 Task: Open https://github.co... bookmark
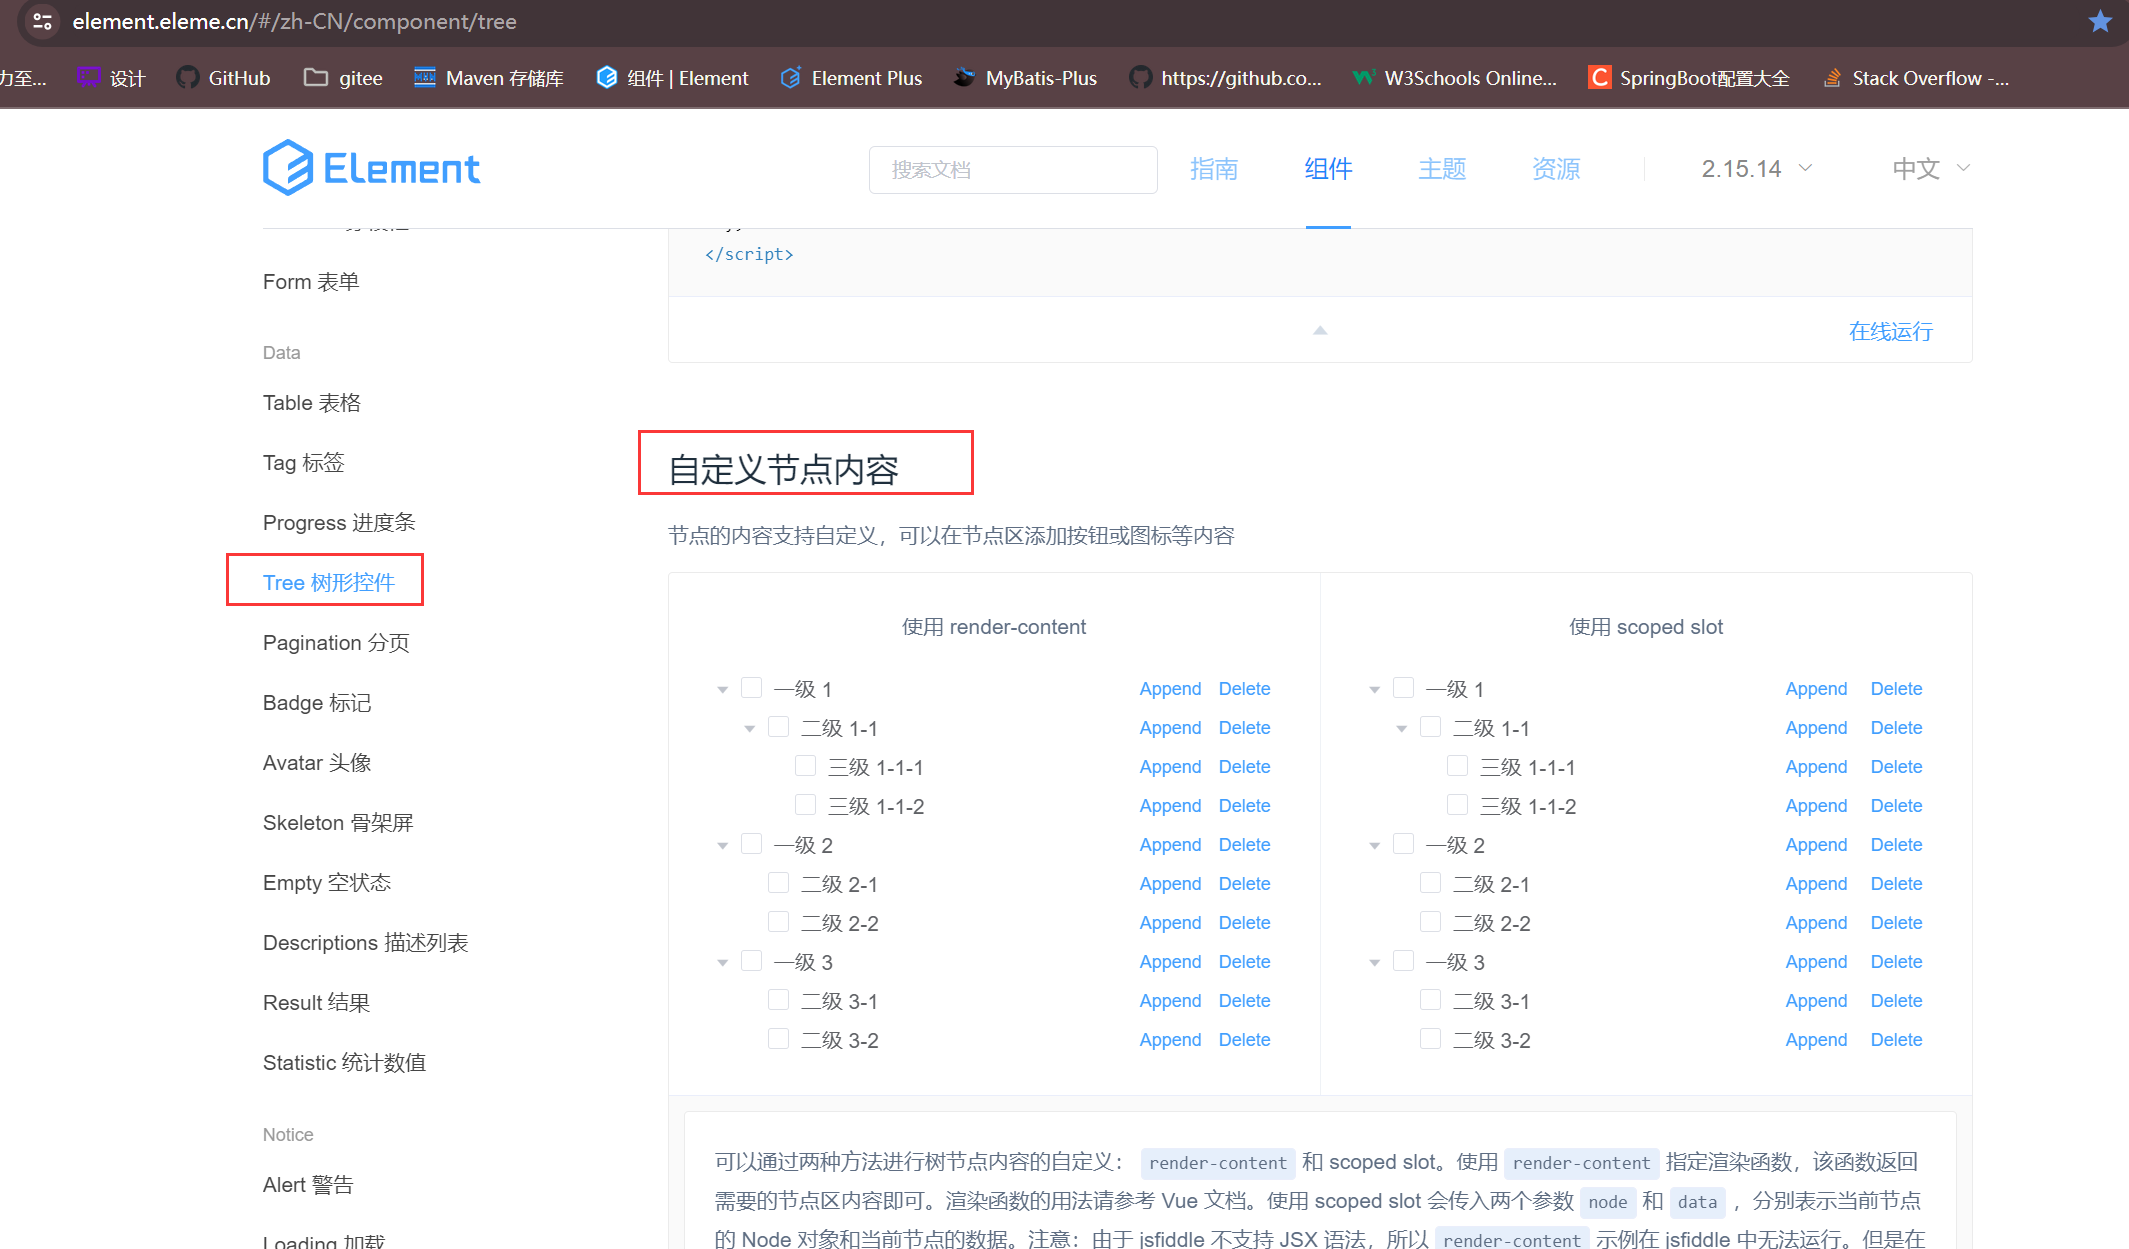pos(1225,78)
